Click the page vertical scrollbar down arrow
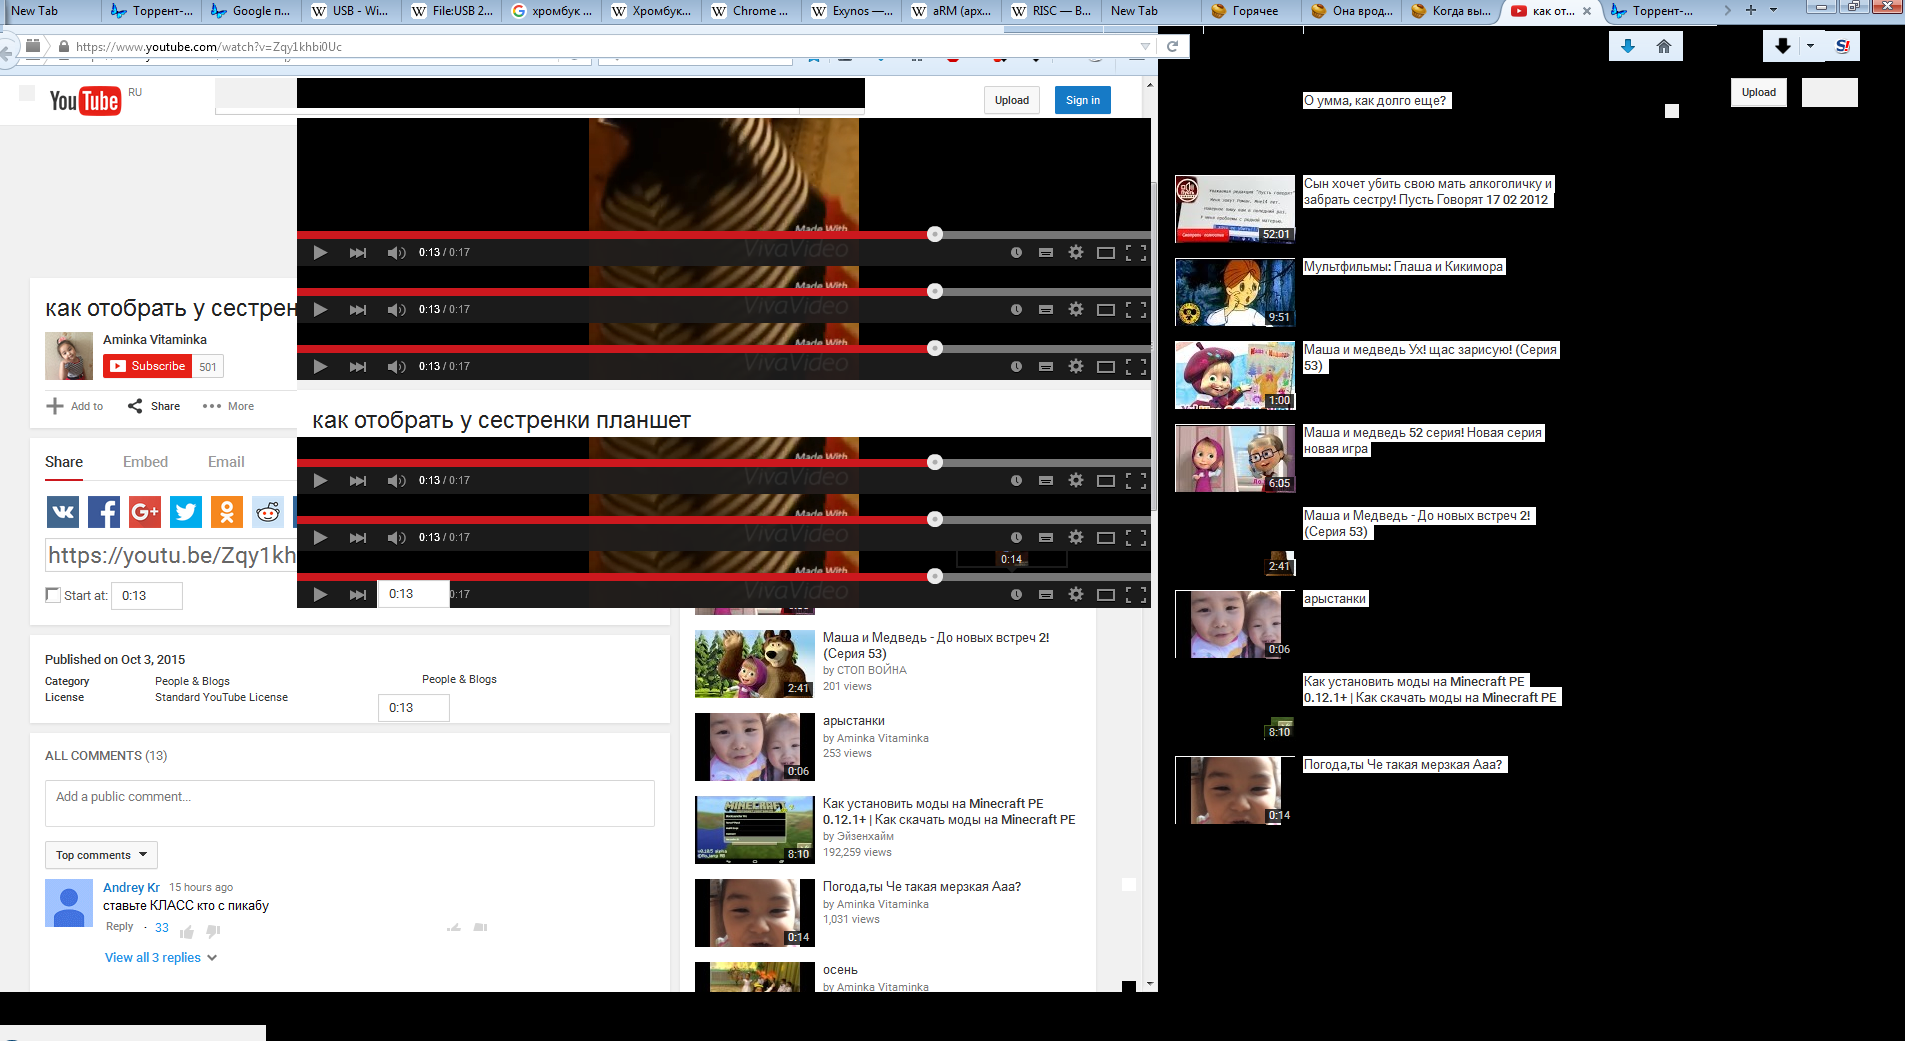This screenshot has width=1905, height=1041. click(1150, 984)
